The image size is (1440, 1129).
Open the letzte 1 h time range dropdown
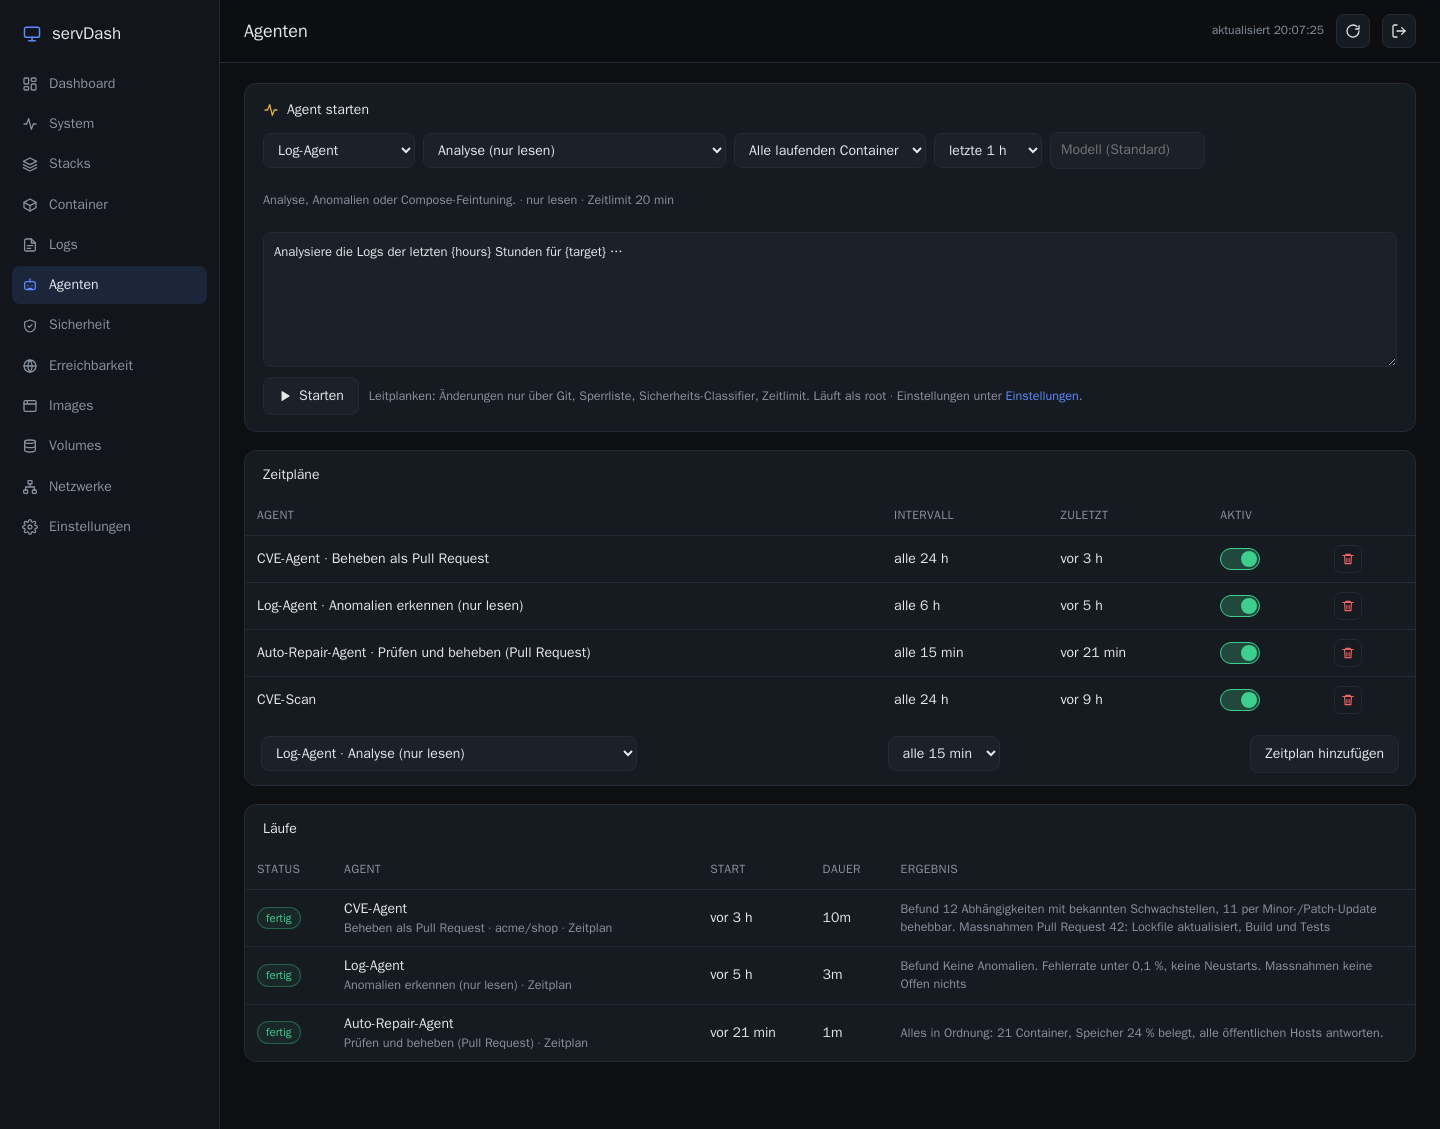[x=988, y=150]
